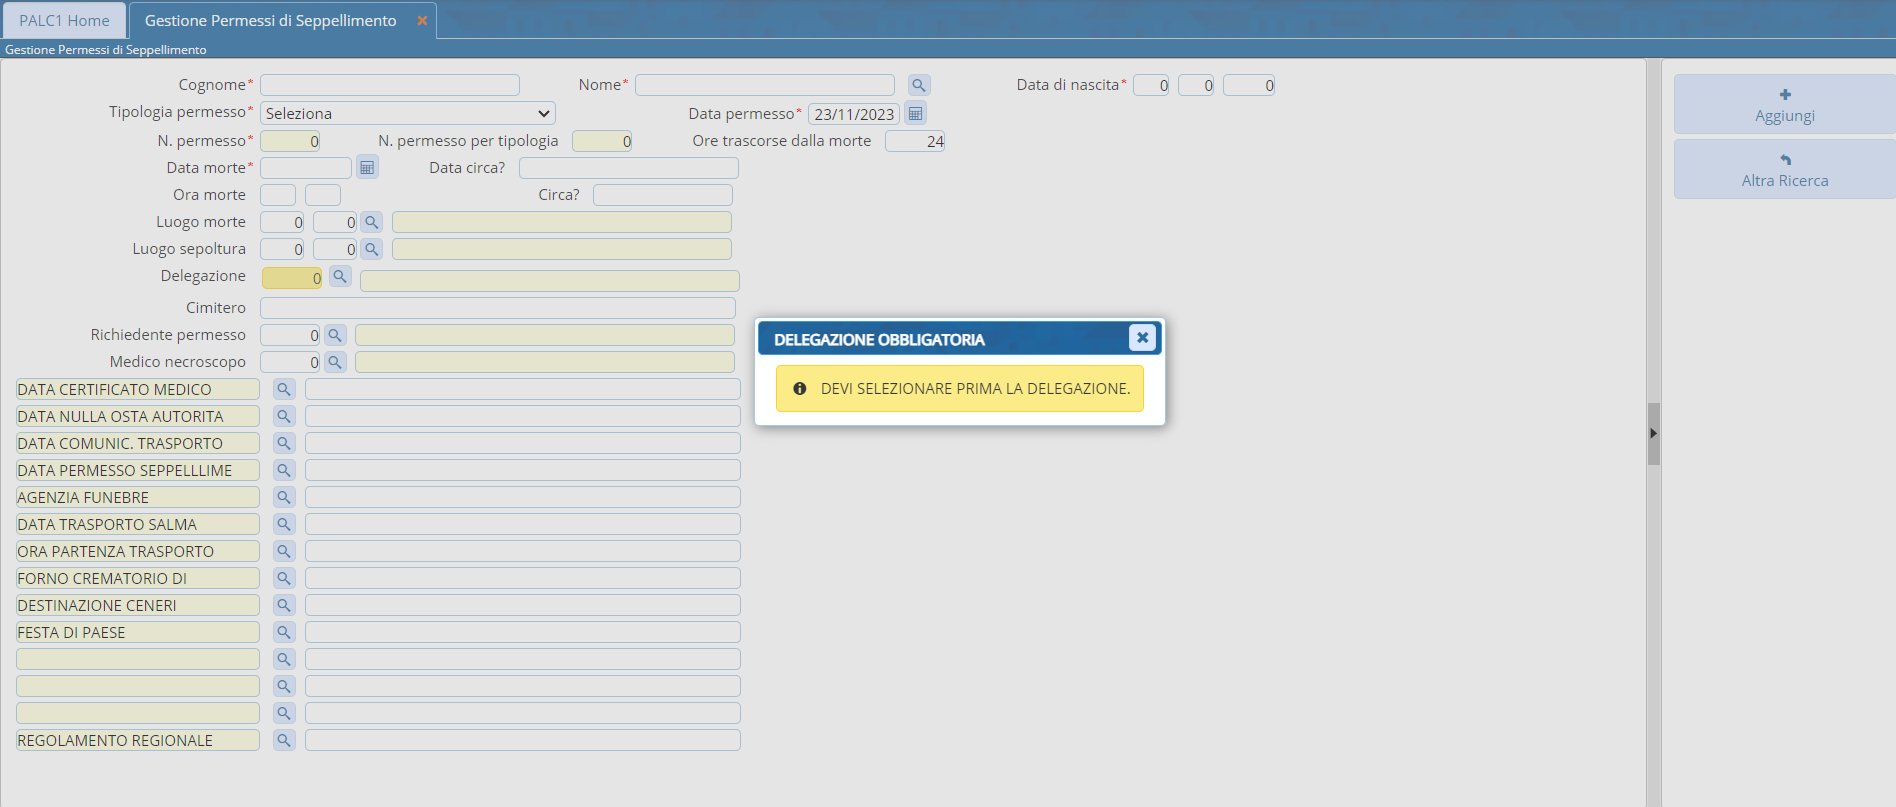Open calendar picker for Data morte
The height and width of the screenshot is (807, 1896).
click(367, 168)
